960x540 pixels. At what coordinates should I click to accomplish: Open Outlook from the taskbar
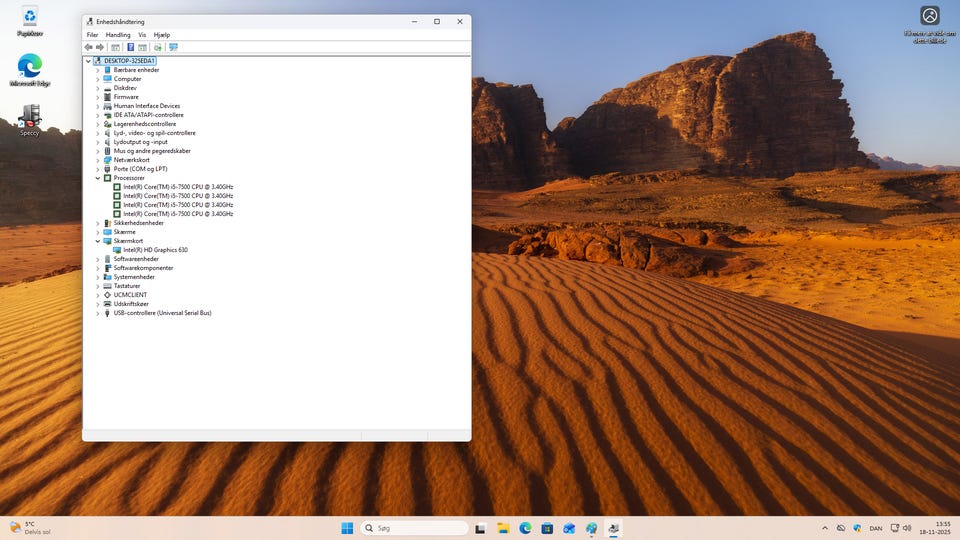[569, 528]
